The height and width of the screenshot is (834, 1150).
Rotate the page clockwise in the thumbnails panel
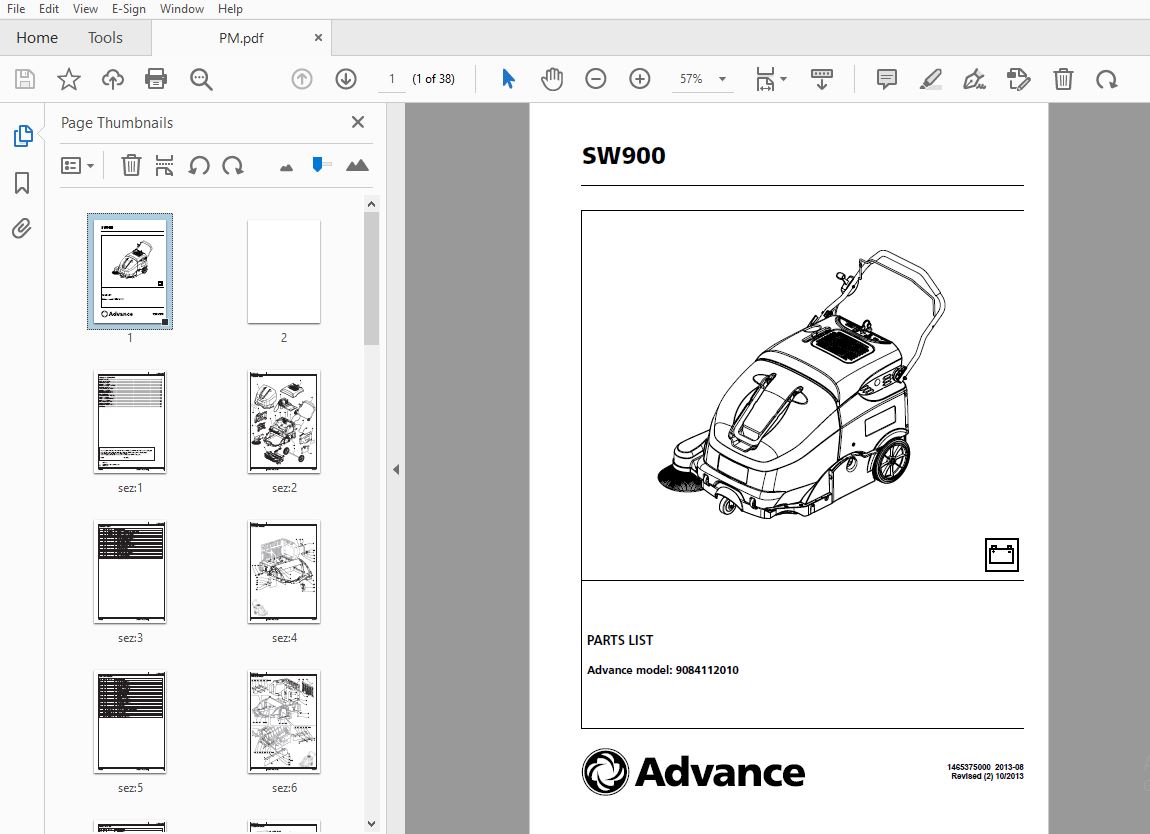coord(233,165)
